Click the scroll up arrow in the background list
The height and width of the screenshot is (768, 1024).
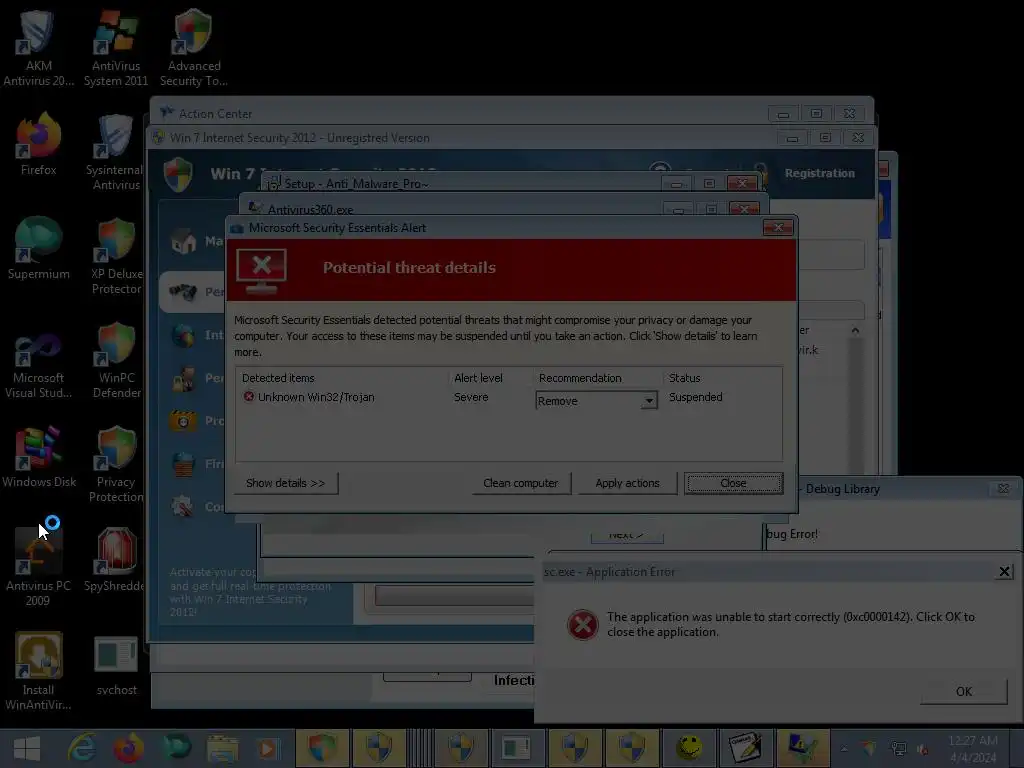[x=855, y=330]
